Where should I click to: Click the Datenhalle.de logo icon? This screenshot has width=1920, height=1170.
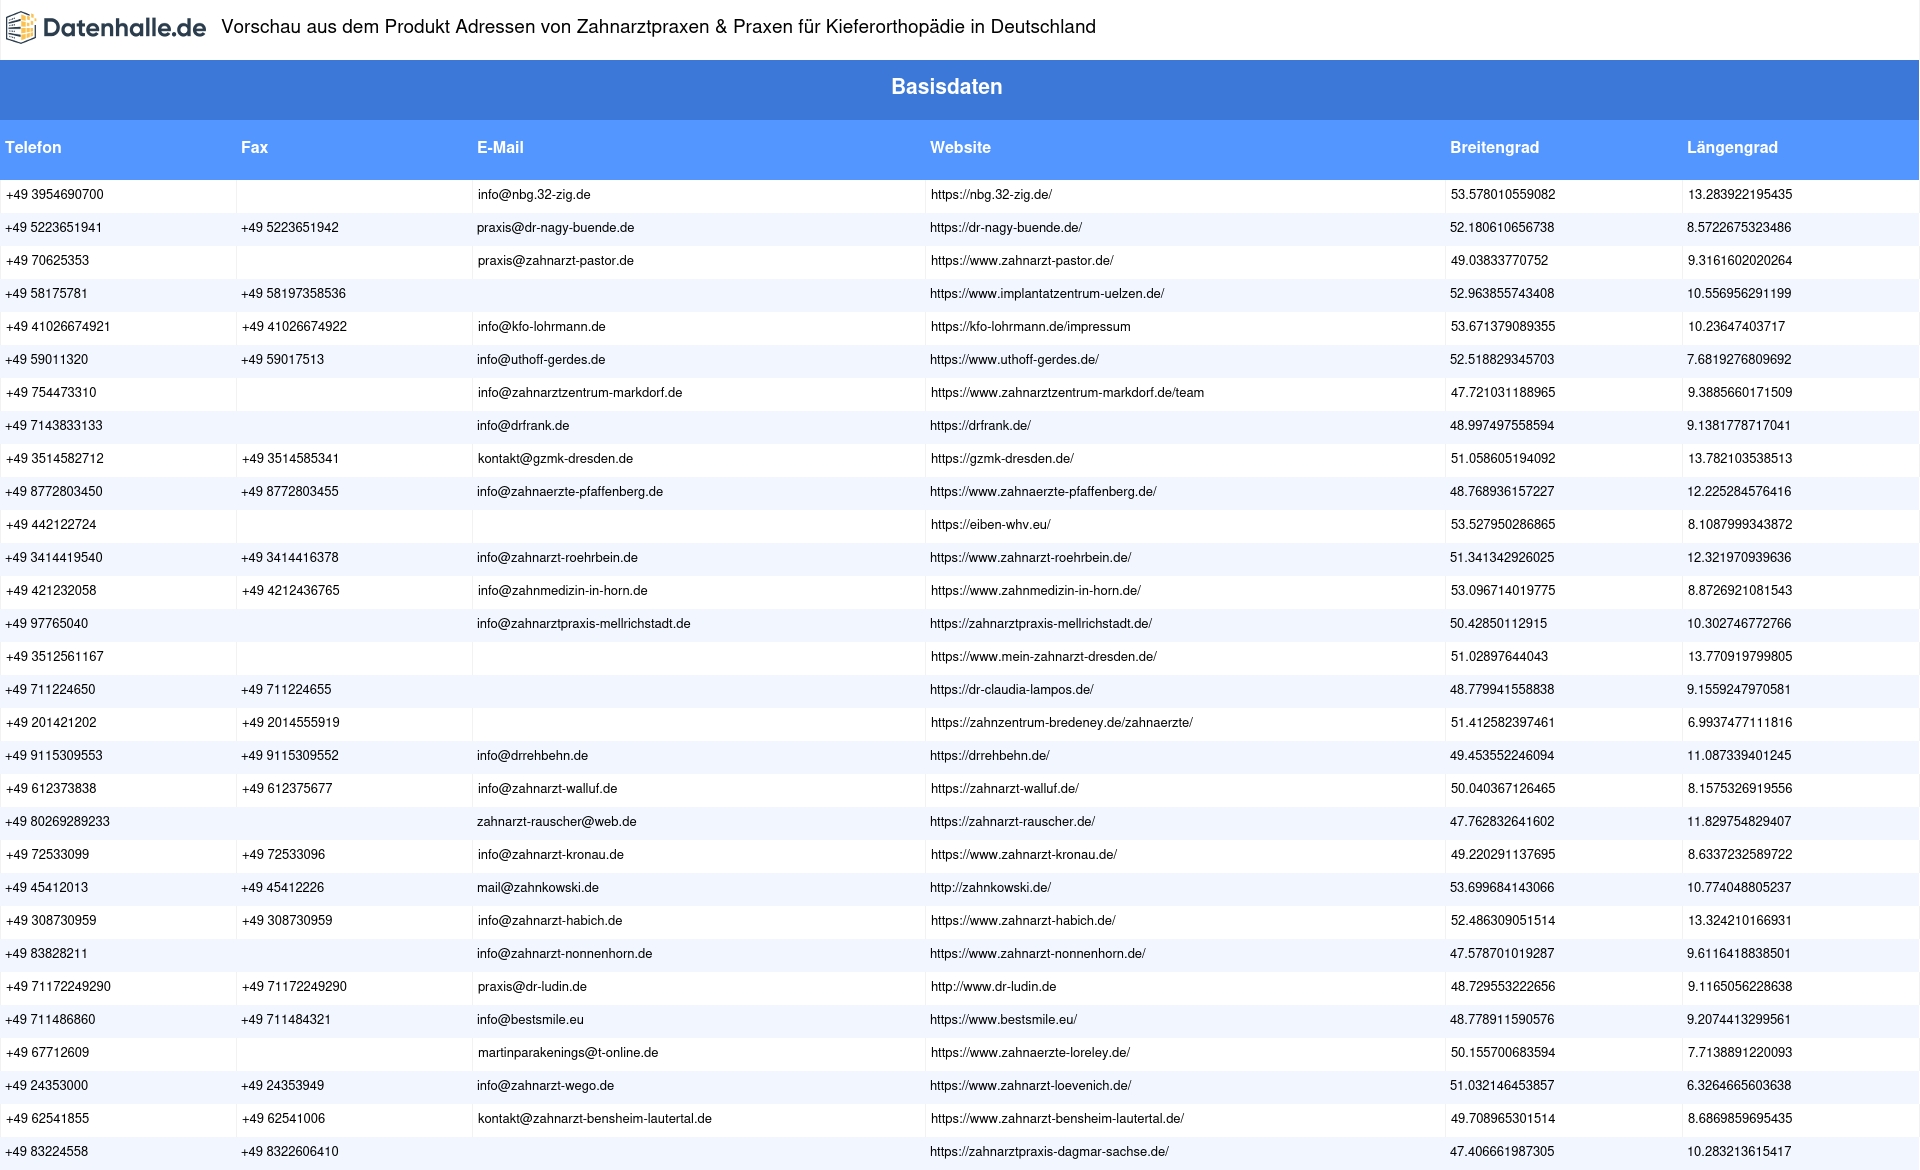coord(21,28)
